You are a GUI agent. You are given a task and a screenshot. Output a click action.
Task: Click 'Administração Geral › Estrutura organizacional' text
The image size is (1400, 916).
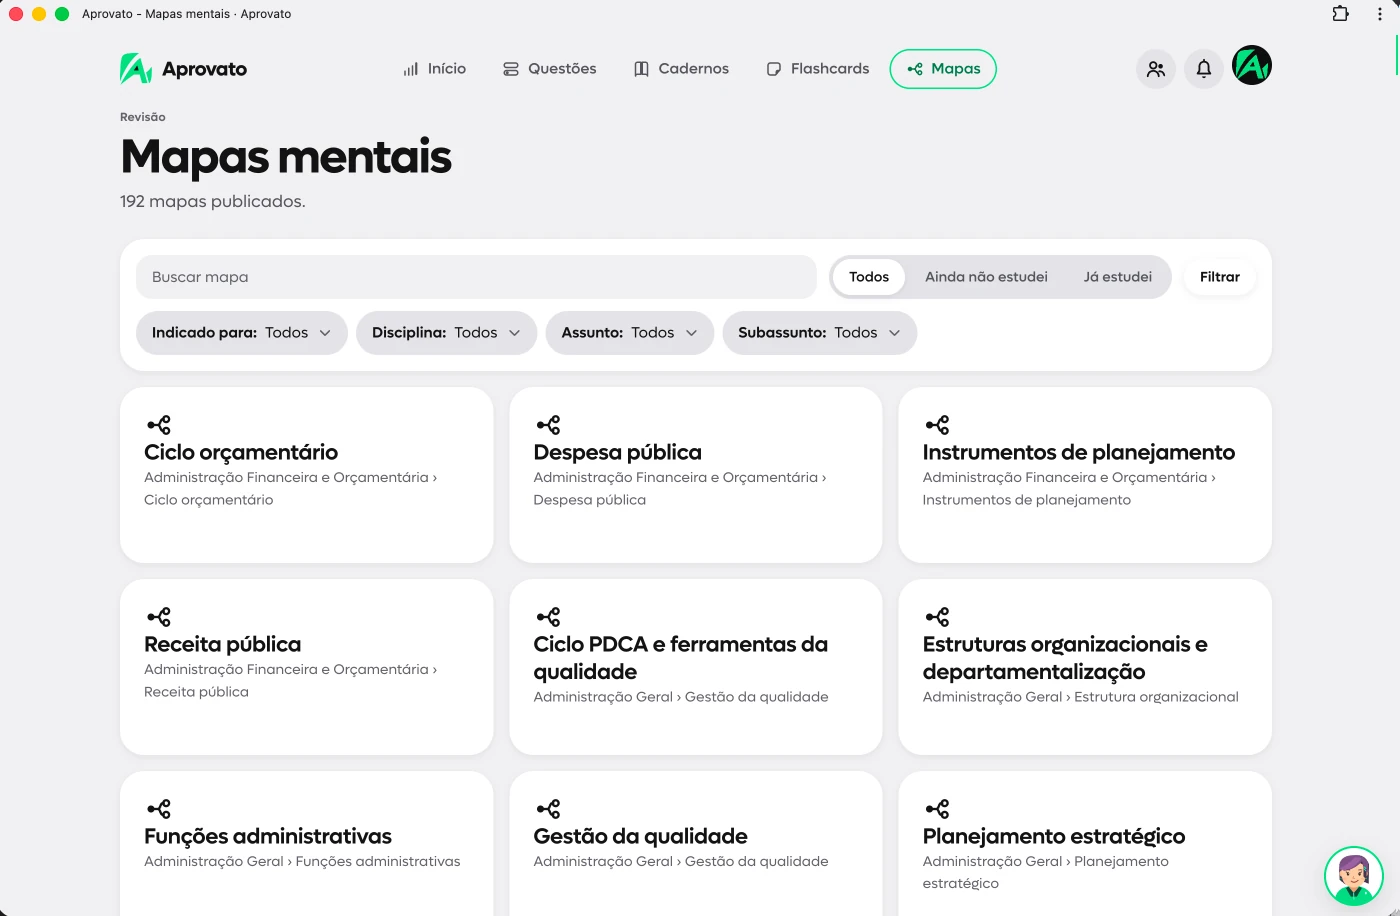point(1080,697)
